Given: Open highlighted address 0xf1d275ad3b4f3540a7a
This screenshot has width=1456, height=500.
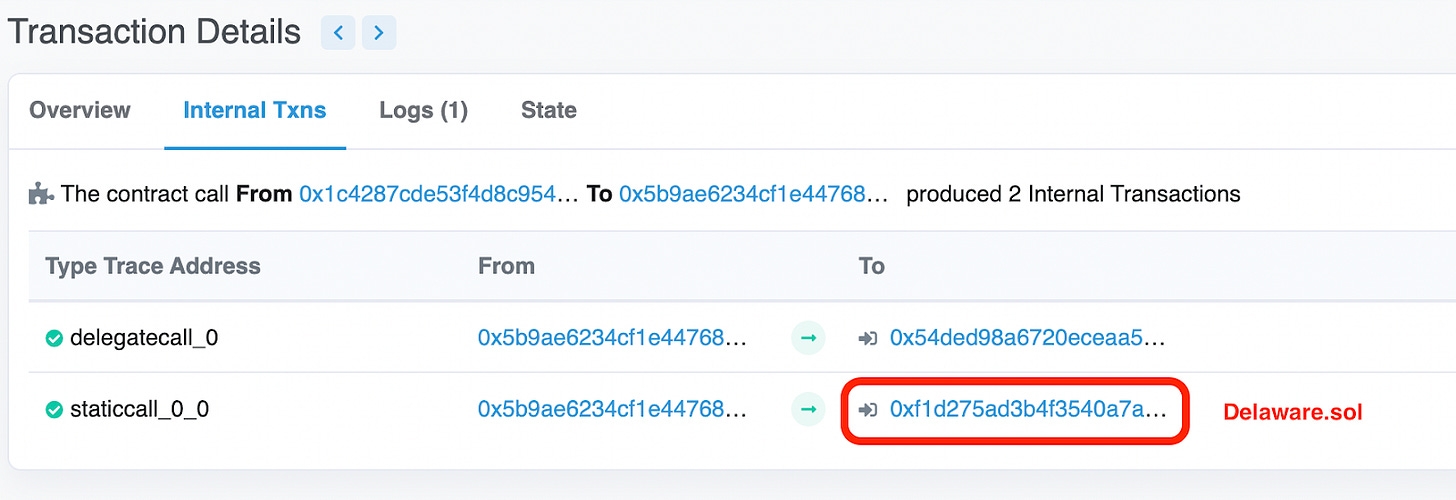Looking at the screenshot, I should click(x=1028, y=409).
